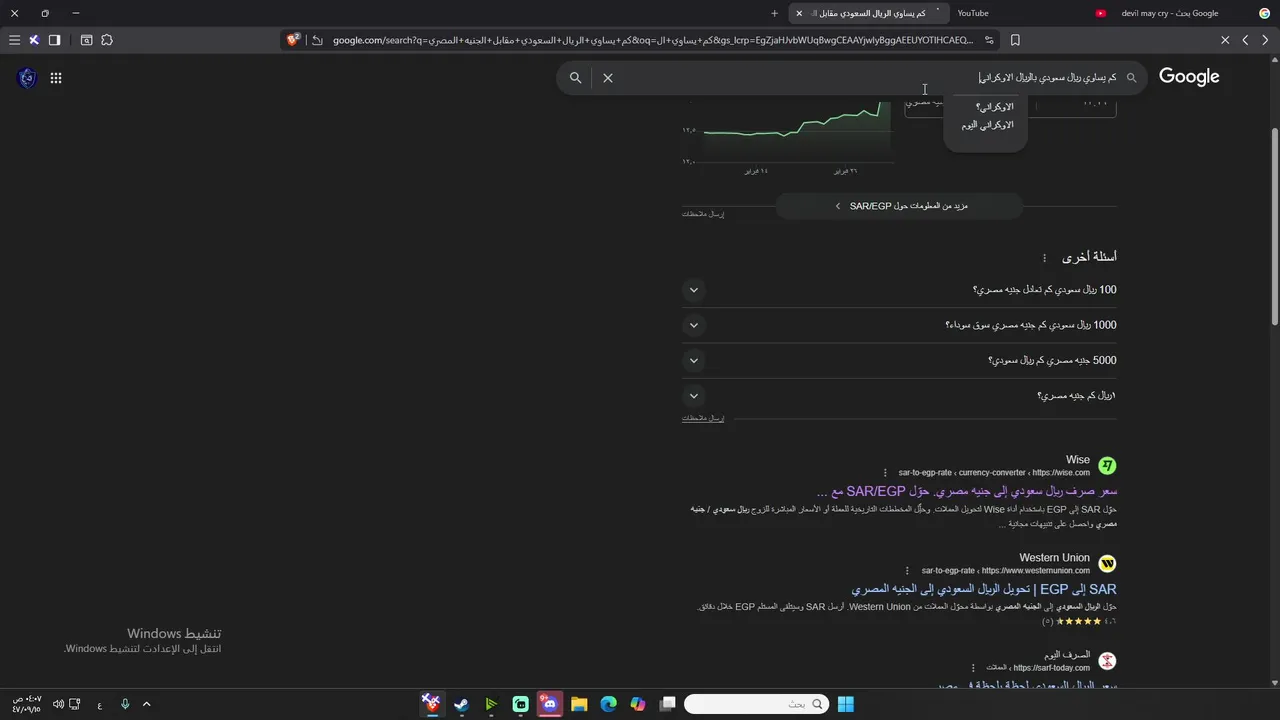Click the bookmark icon beside address bar
The image size is (1280, 720).
[x=1015, y=40]
